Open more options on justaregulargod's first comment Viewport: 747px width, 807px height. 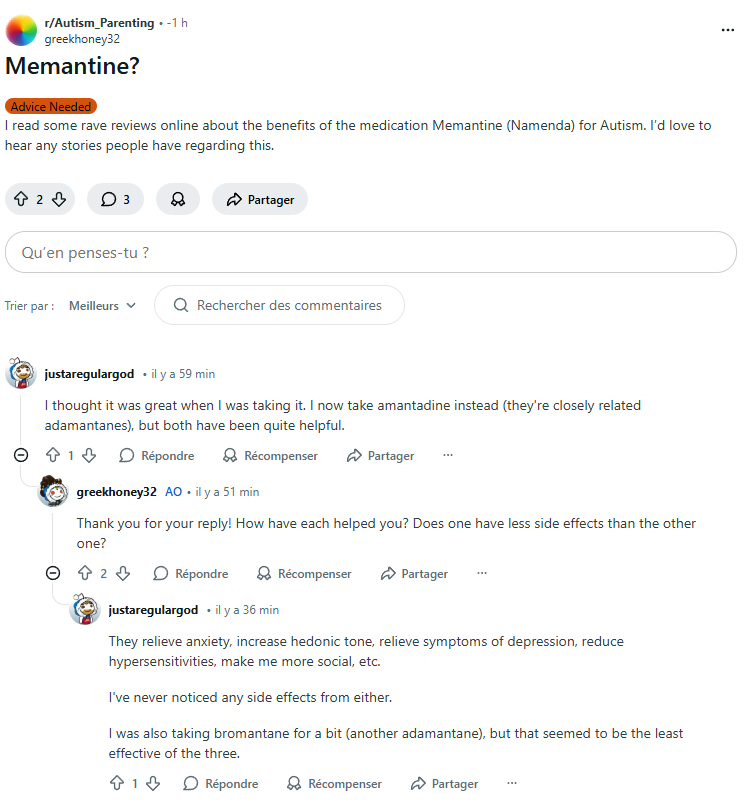448,455
